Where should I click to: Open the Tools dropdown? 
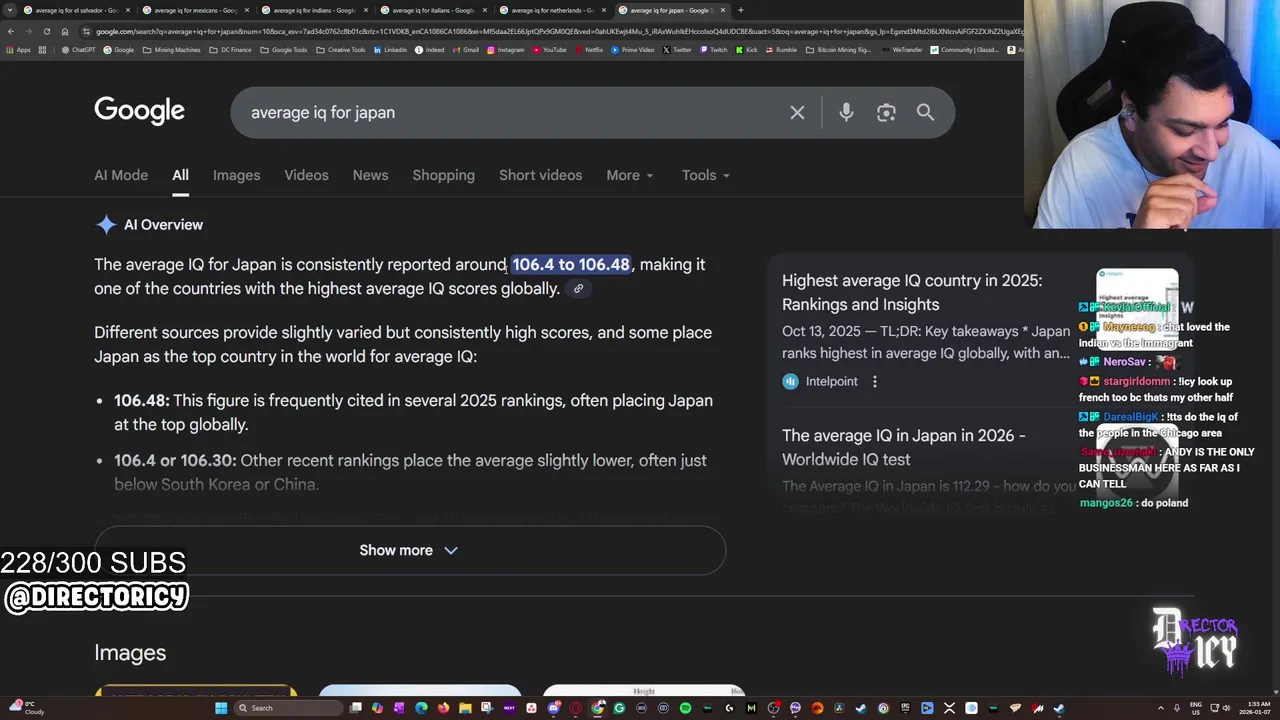(706, 175)
